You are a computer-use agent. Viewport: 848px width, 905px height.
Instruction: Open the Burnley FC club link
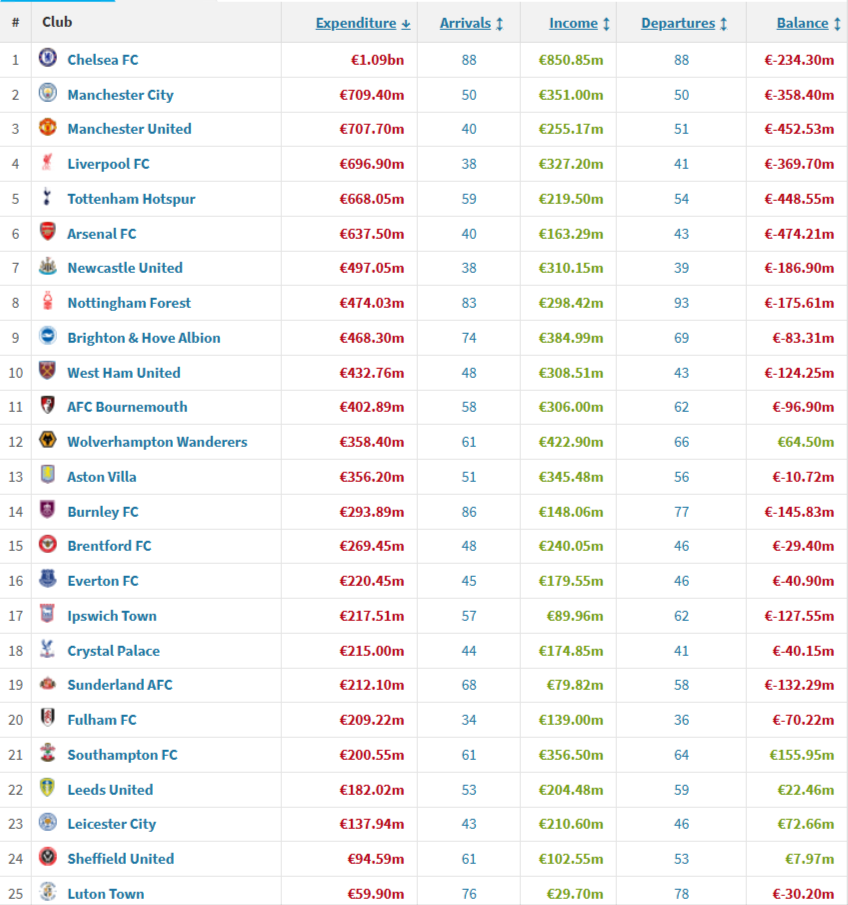[x=103, y=512]
